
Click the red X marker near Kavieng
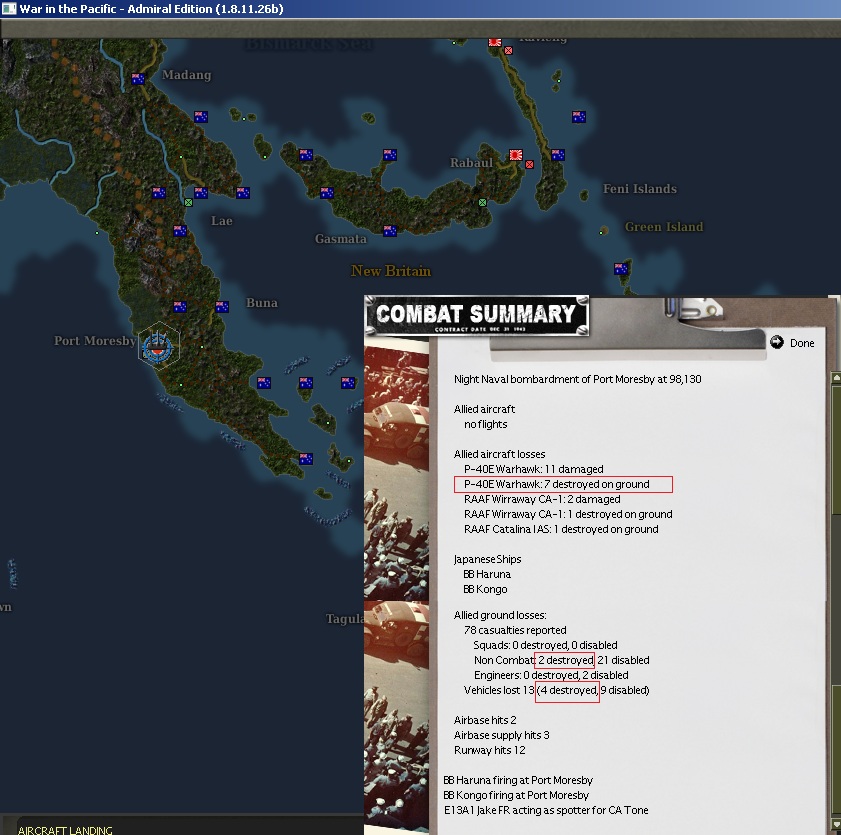tap(508, 50)
